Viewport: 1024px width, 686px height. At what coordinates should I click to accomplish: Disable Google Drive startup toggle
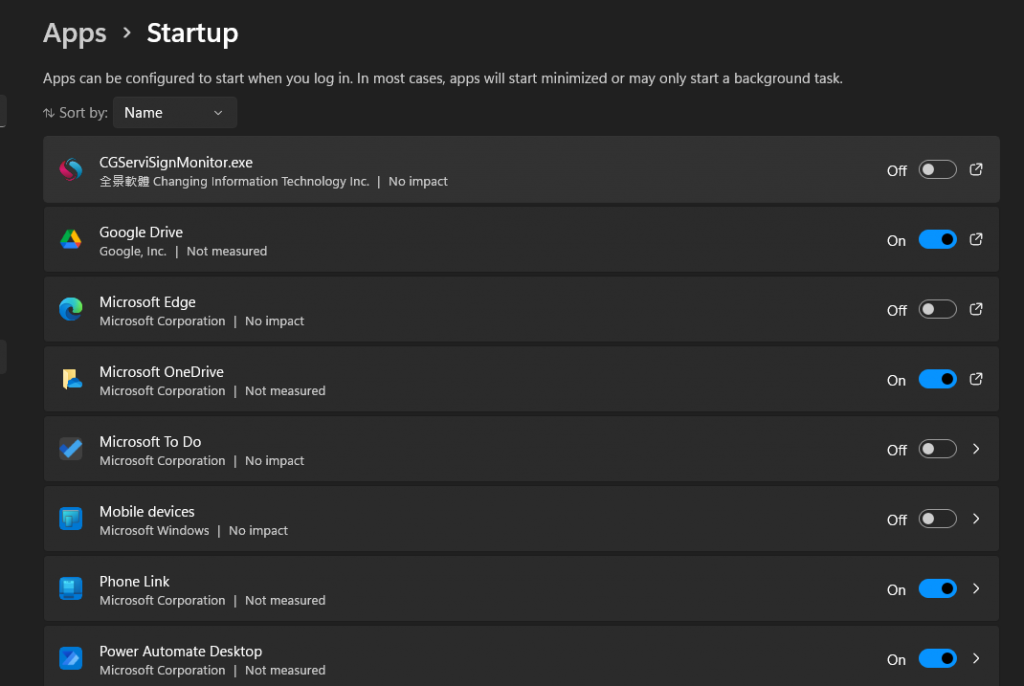pos(937,240)
